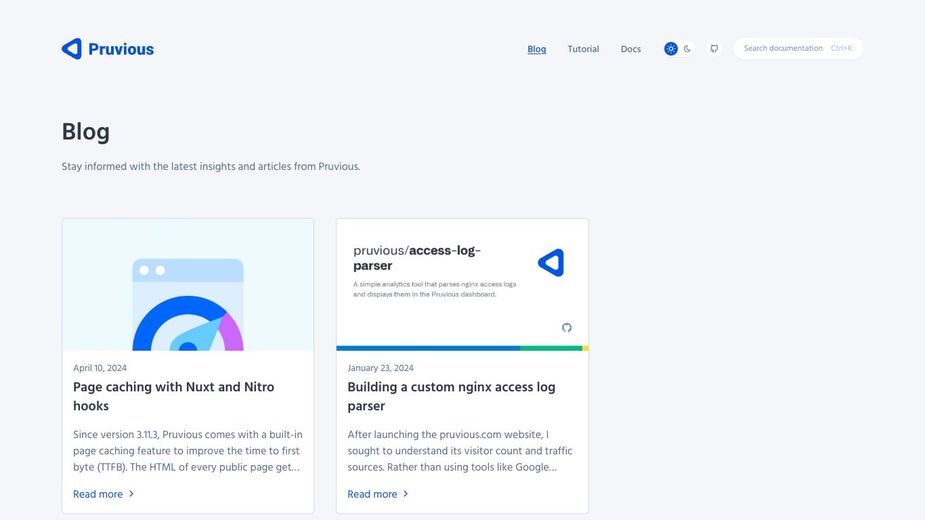Open the access-log-parser article thumbnail
This screenshot has height=520, width=925.
(462, 284)
